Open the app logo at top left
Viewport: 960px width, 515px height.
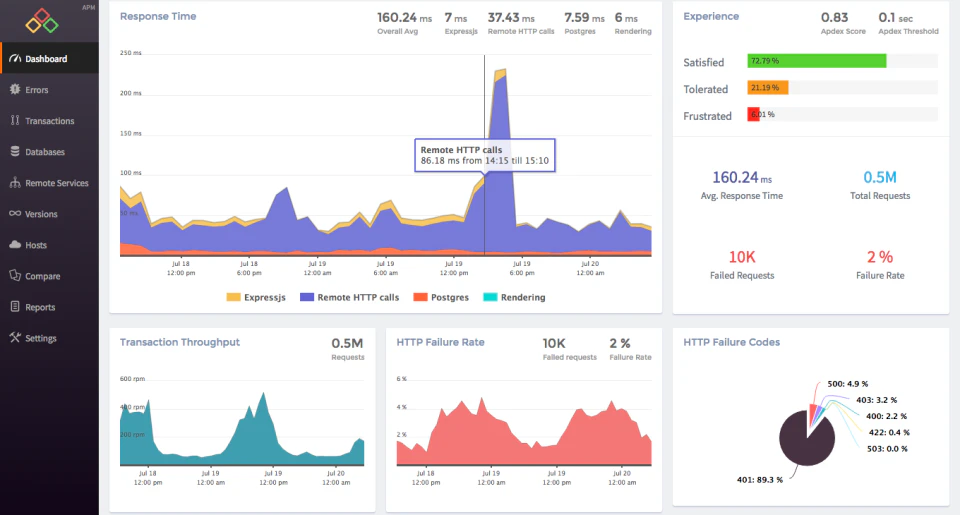coord(41,20)
